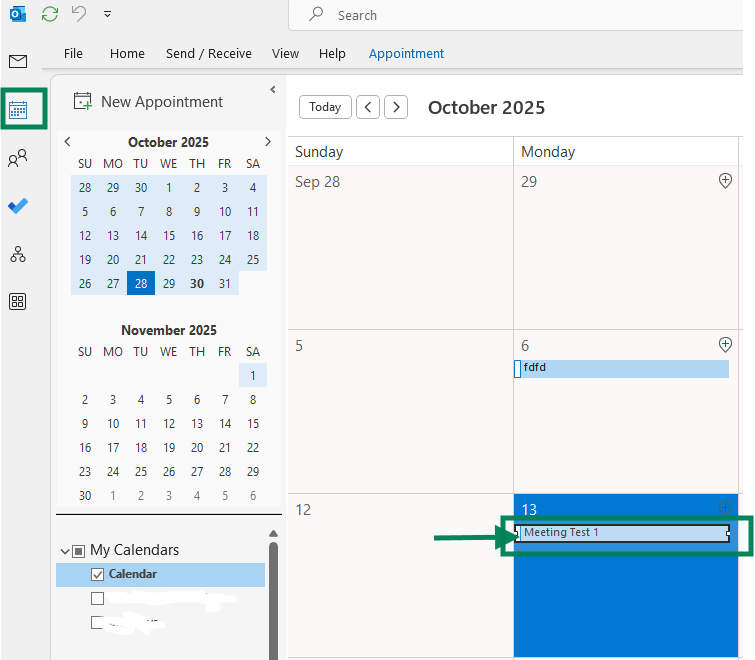This screenshot has width=755, height=660.
Task: Open the View tab
Action: click(285, 53)
